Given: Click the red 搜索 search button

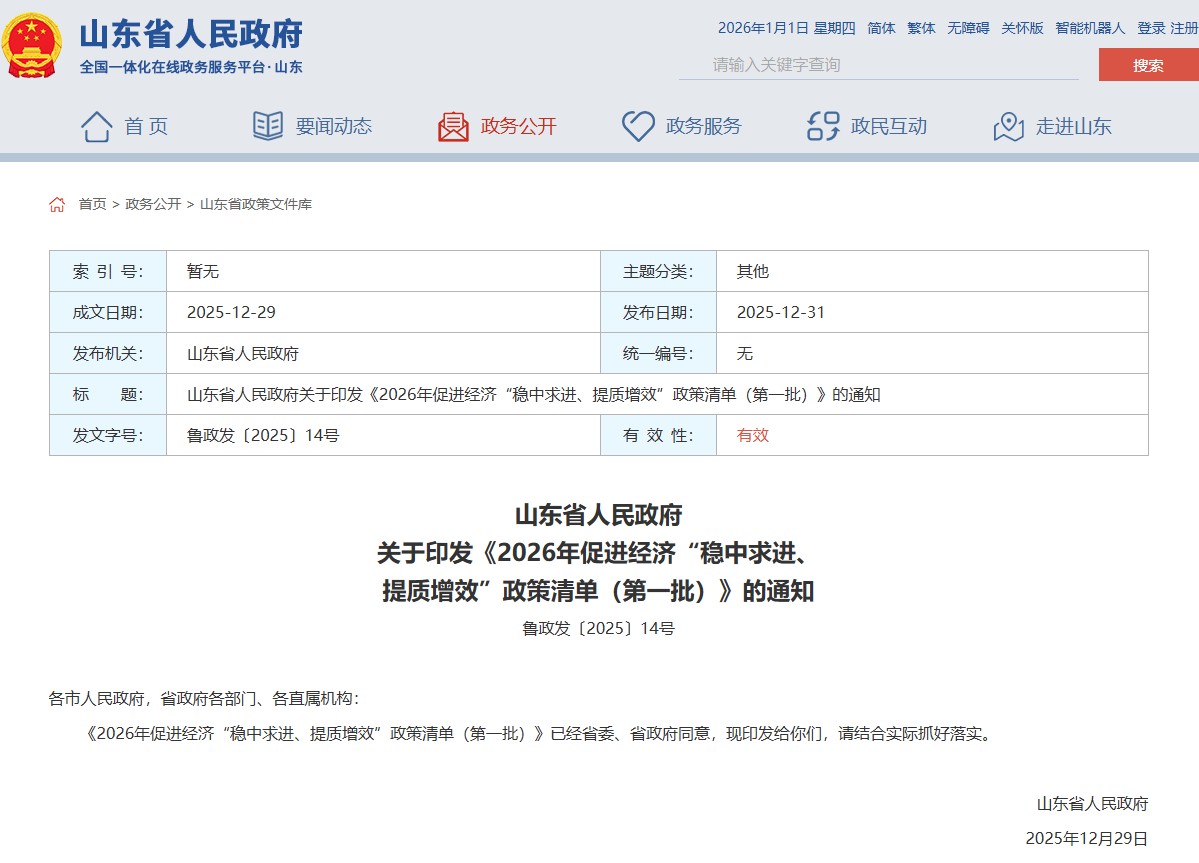Looking at the screenshot, I should [1152, 63].
